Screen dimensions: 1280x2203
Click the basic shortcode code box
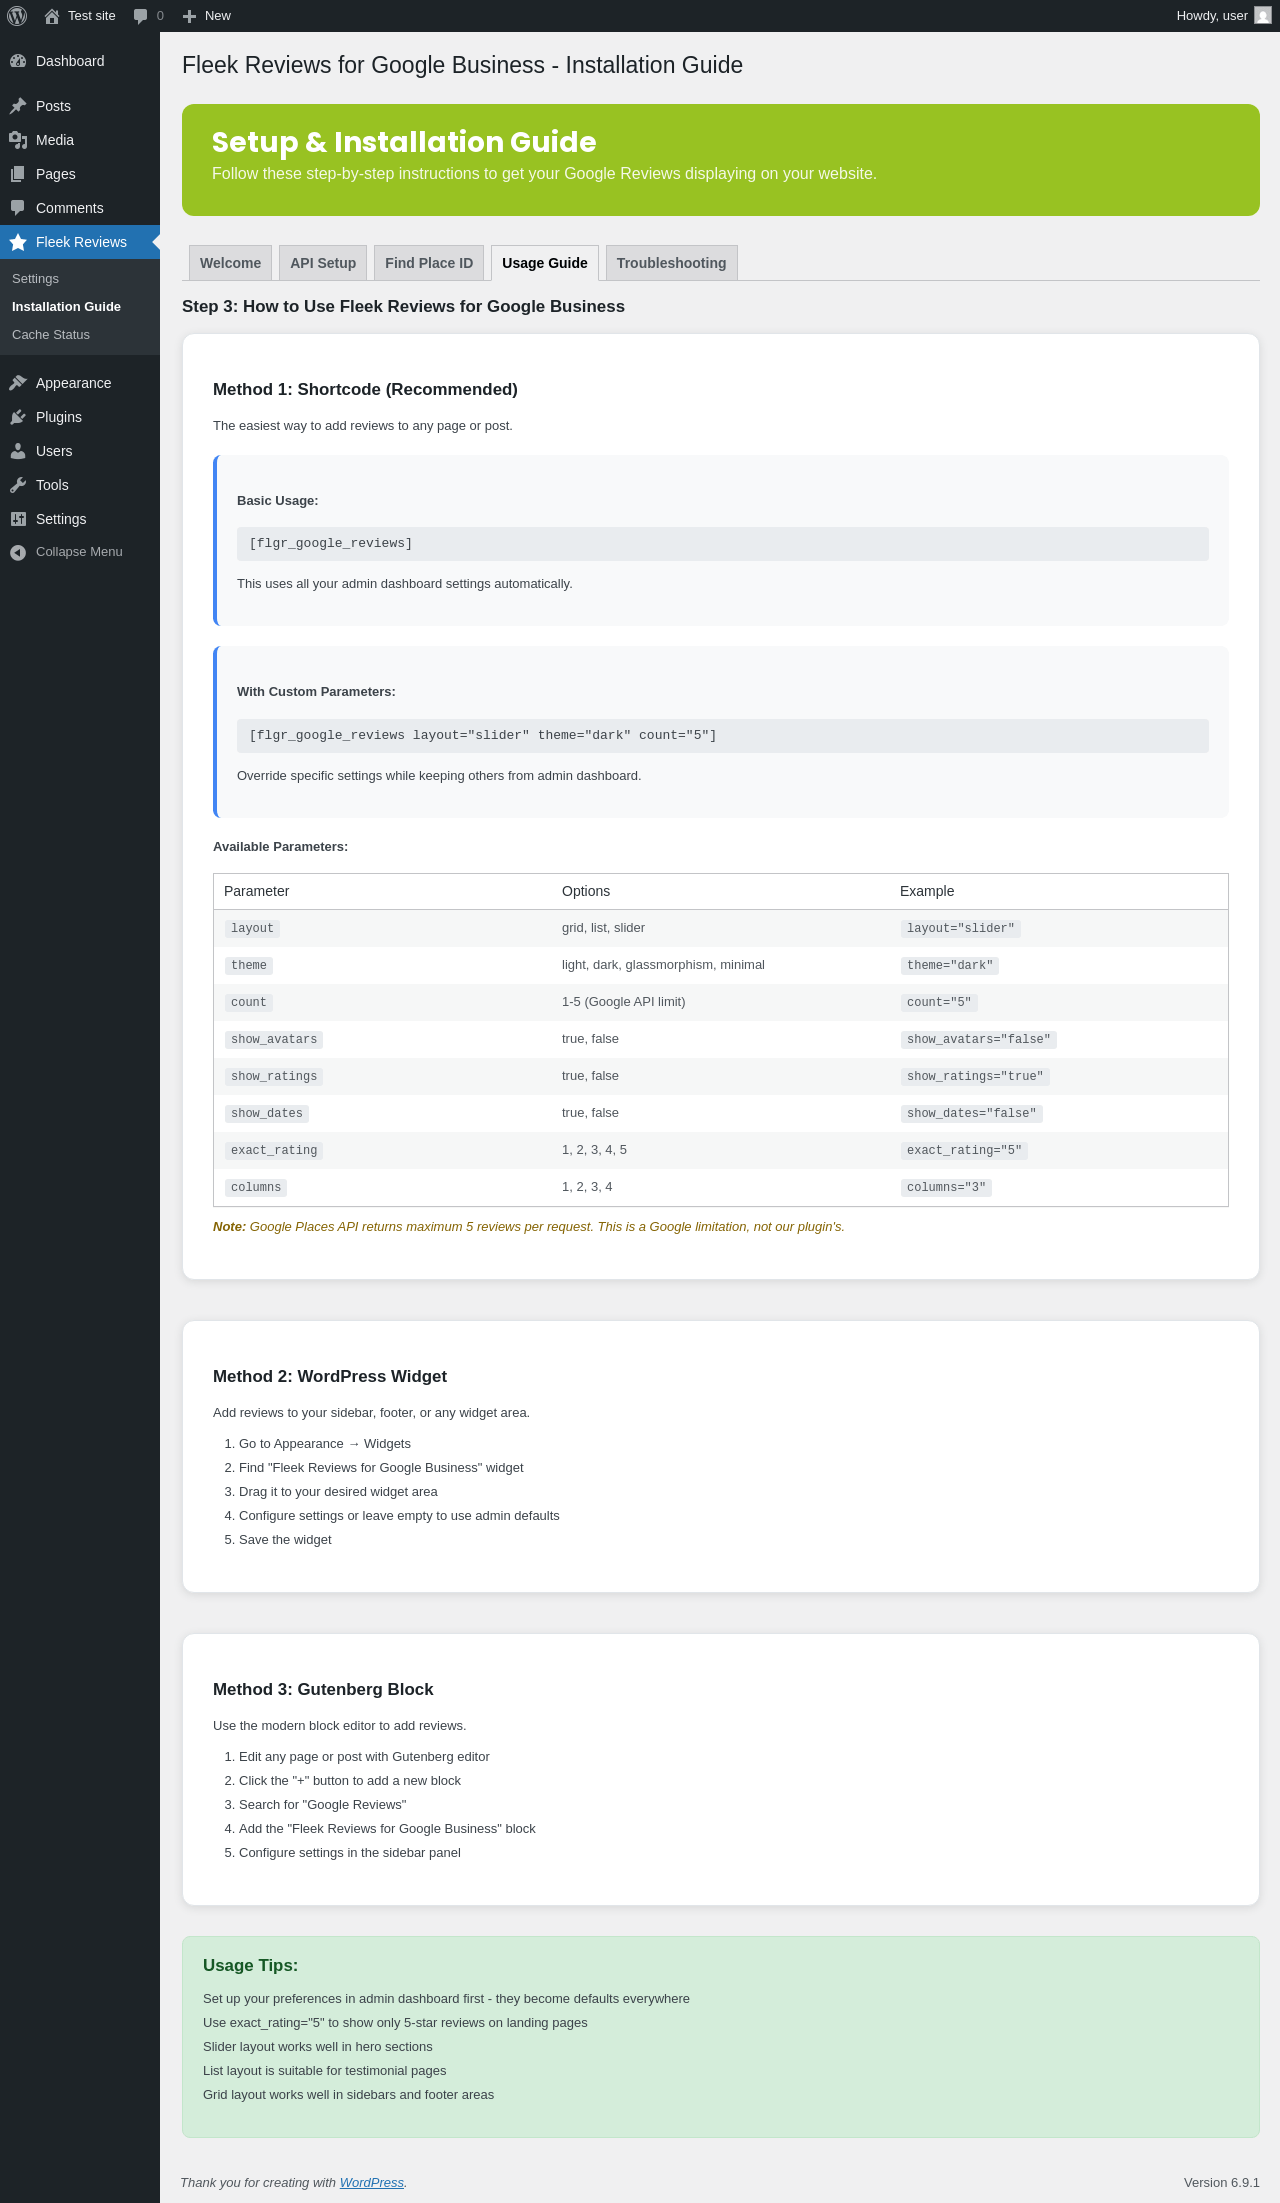[722, 544]
